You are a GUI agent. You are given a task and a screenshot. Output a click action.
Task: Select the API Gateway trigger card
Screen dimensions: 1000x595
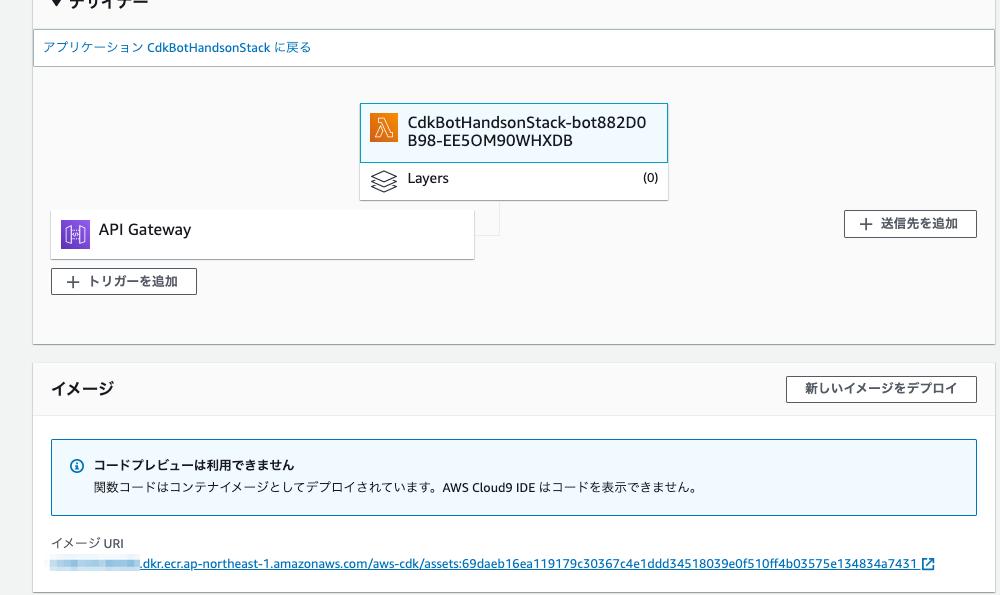click(x=262, y=234)
